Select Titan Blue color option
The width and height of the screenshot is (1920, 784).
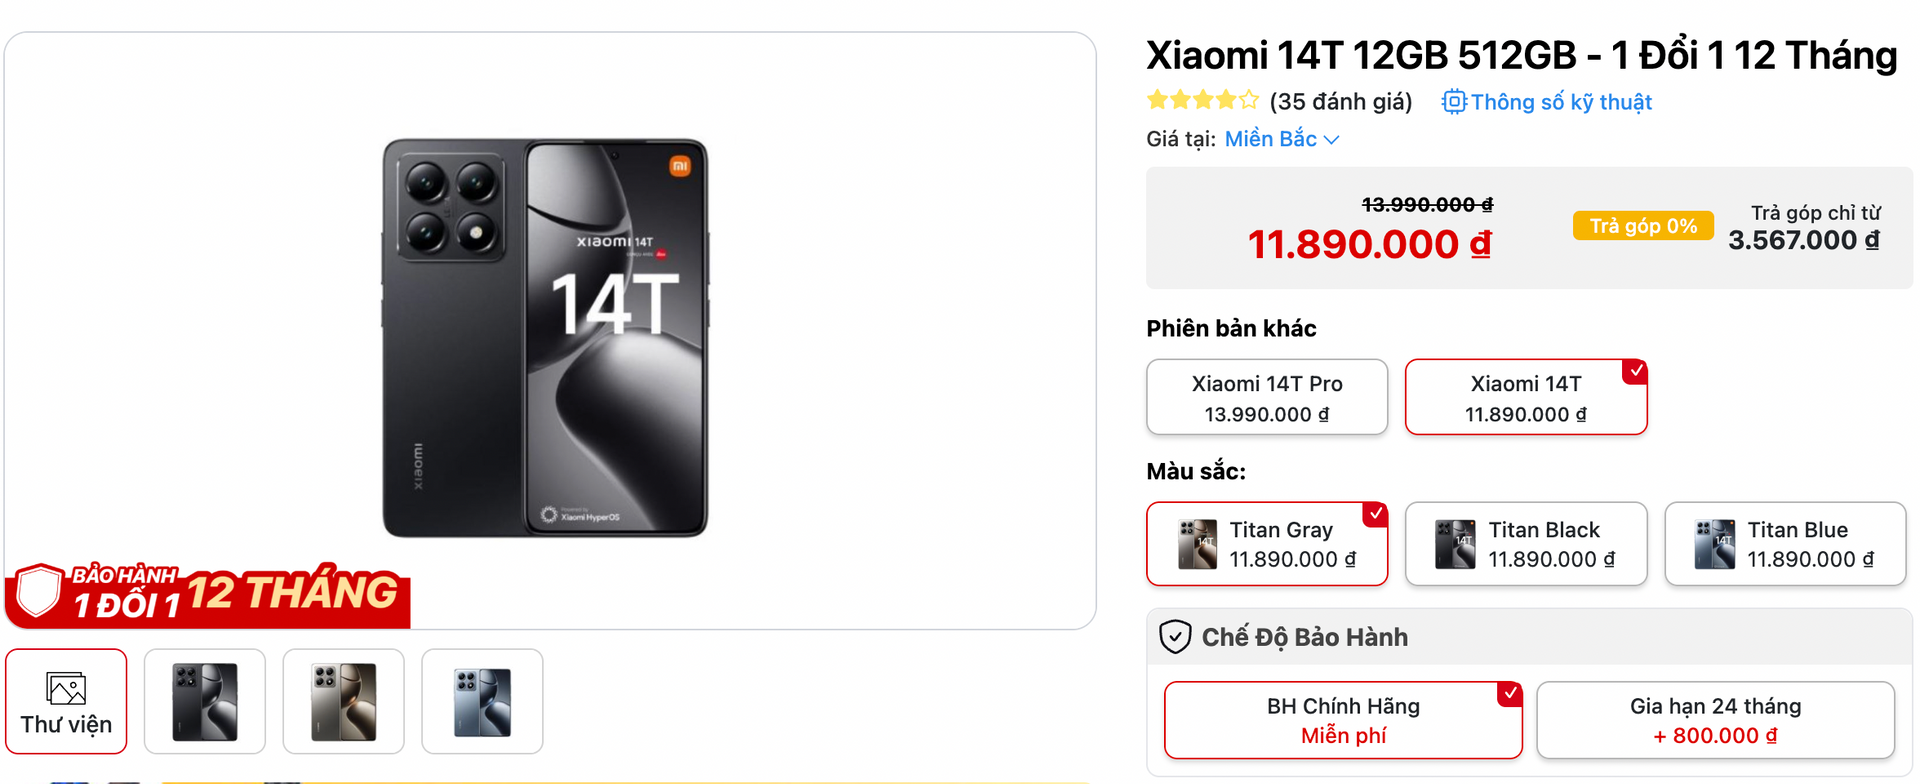point(1784,544)
